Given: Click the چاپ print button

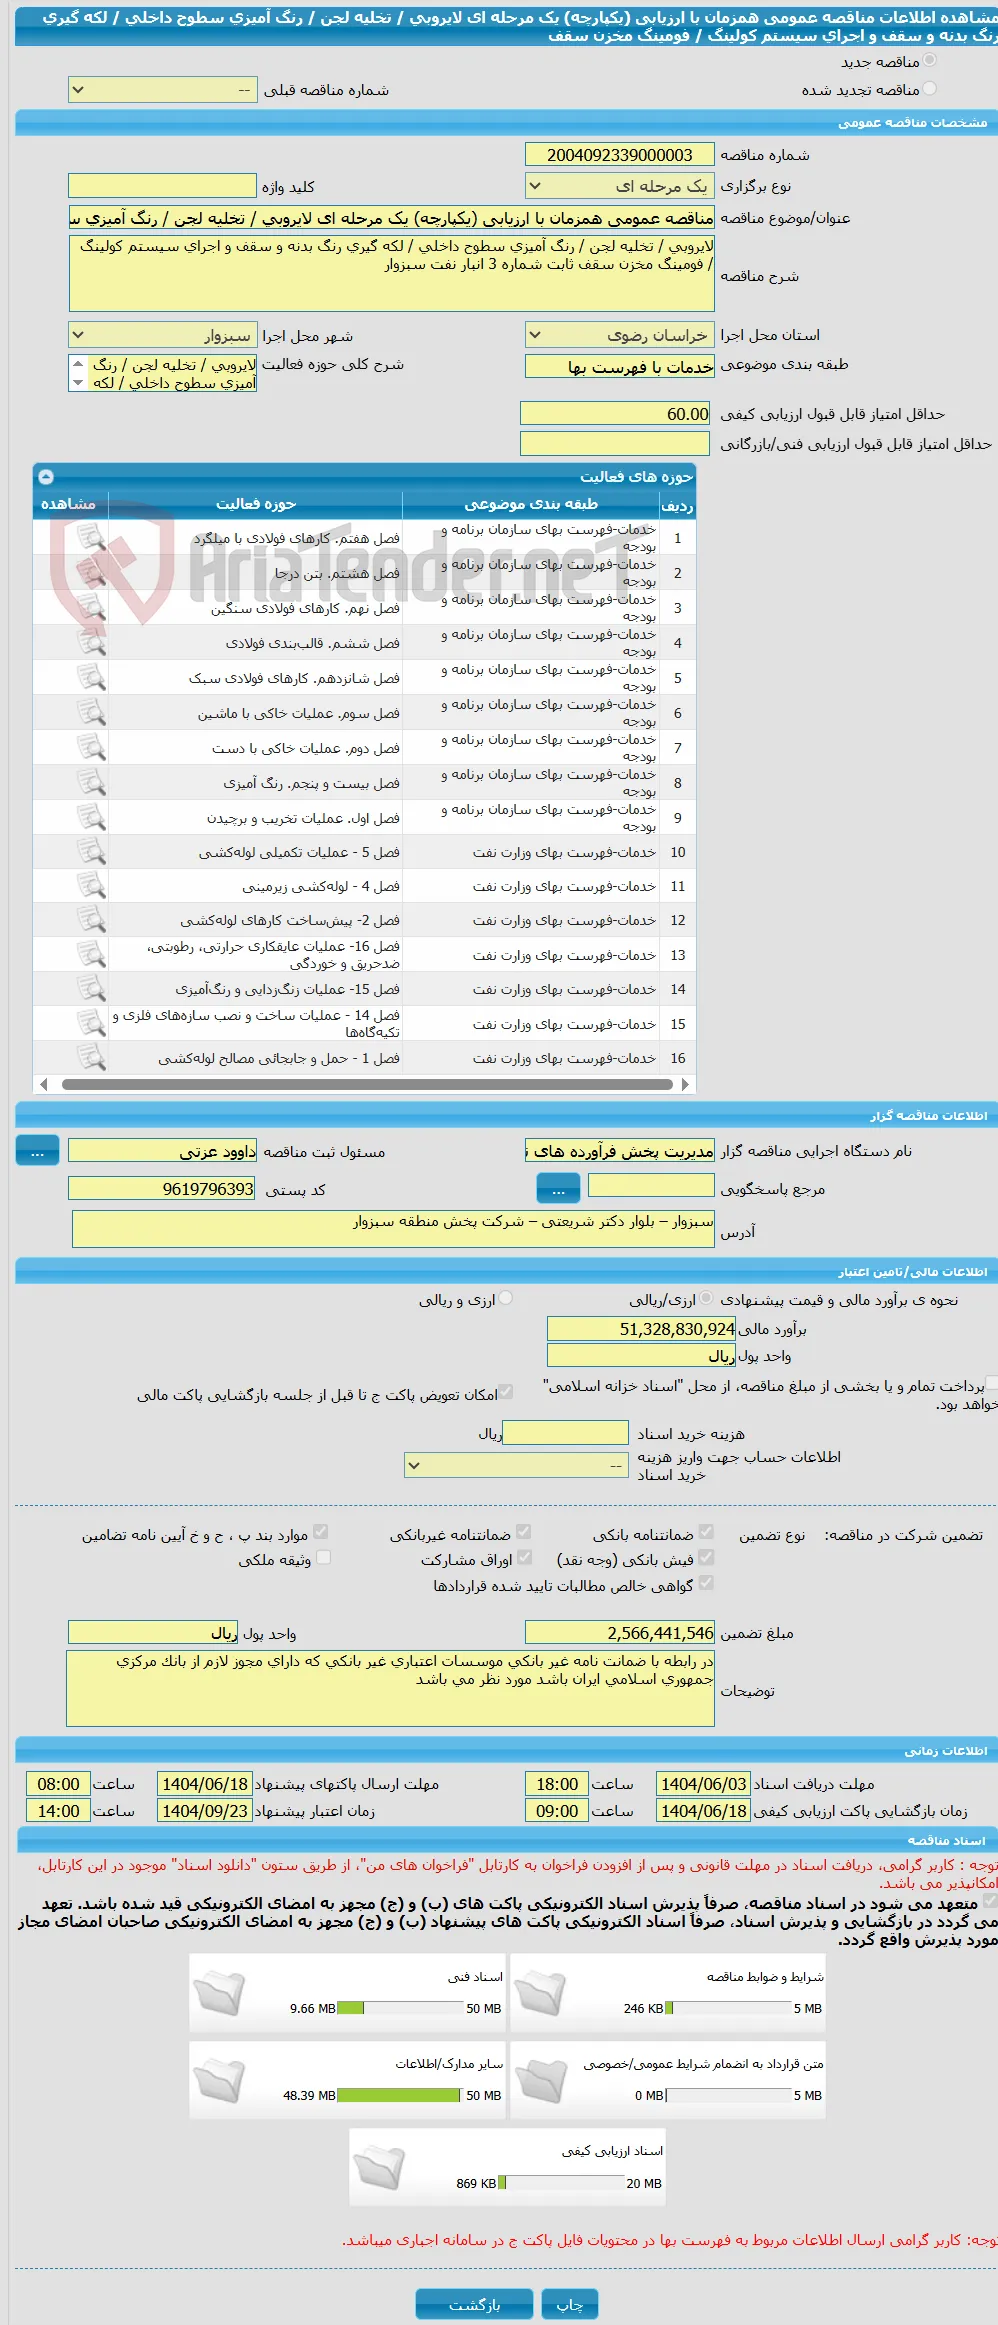Looking at the screenshot, I should [x=570, y=2304].
